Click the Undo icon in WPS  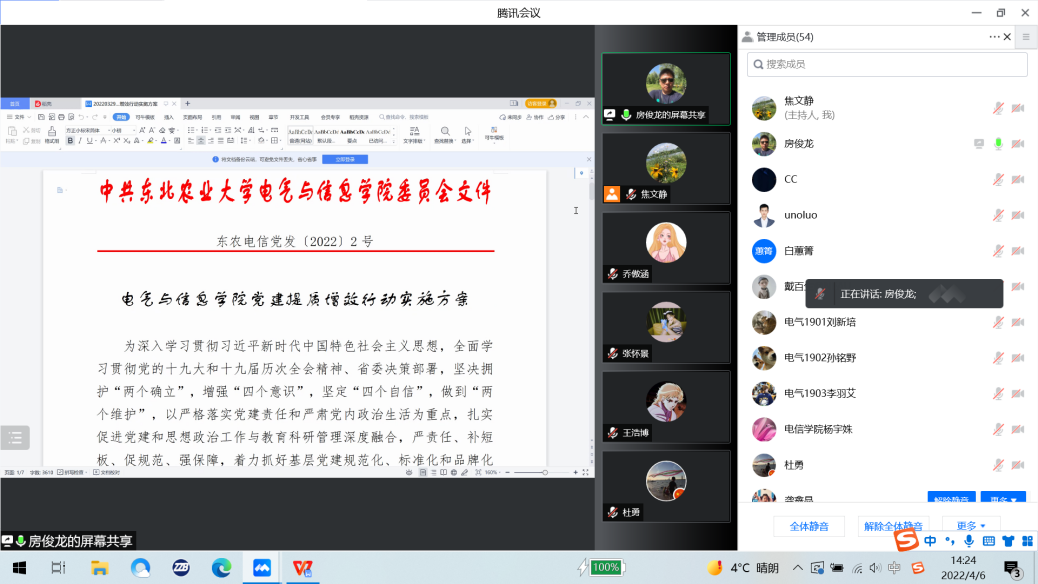[x=80, y=116]
